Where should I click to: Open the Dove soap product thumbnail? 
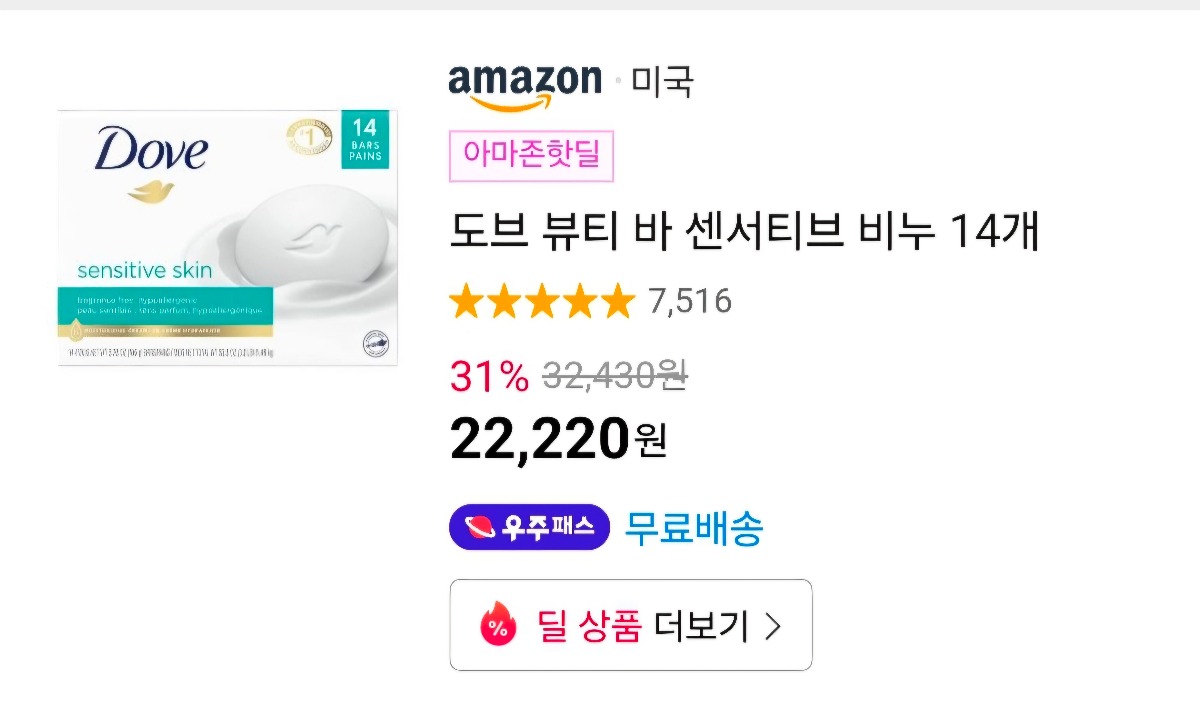(228, 238)
